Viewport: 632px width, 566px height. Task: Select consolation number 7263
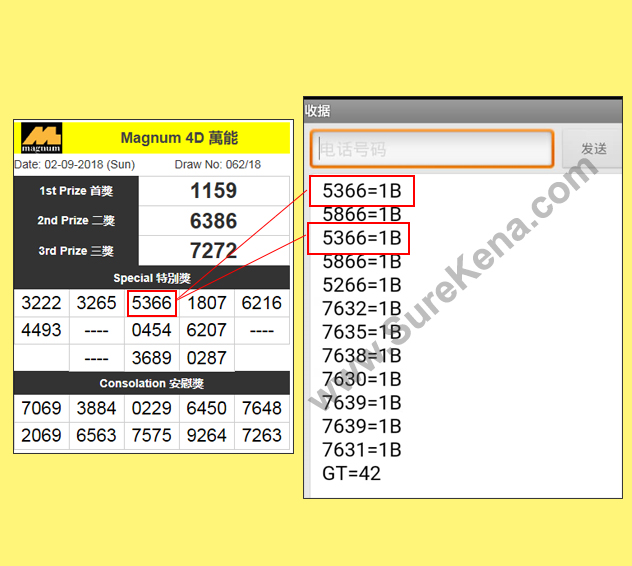(x=262, y=435)
